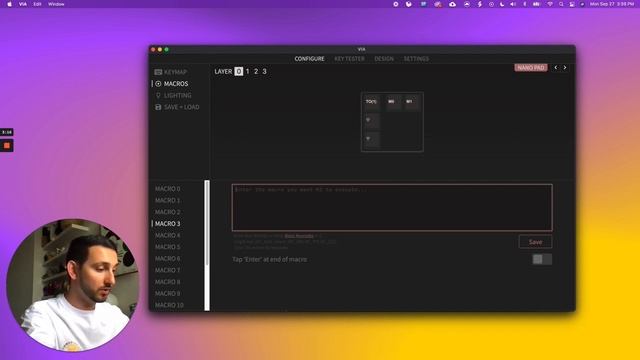Choose Macro 10 from the list
Screen dimensions: 640x360
point(169,305)
